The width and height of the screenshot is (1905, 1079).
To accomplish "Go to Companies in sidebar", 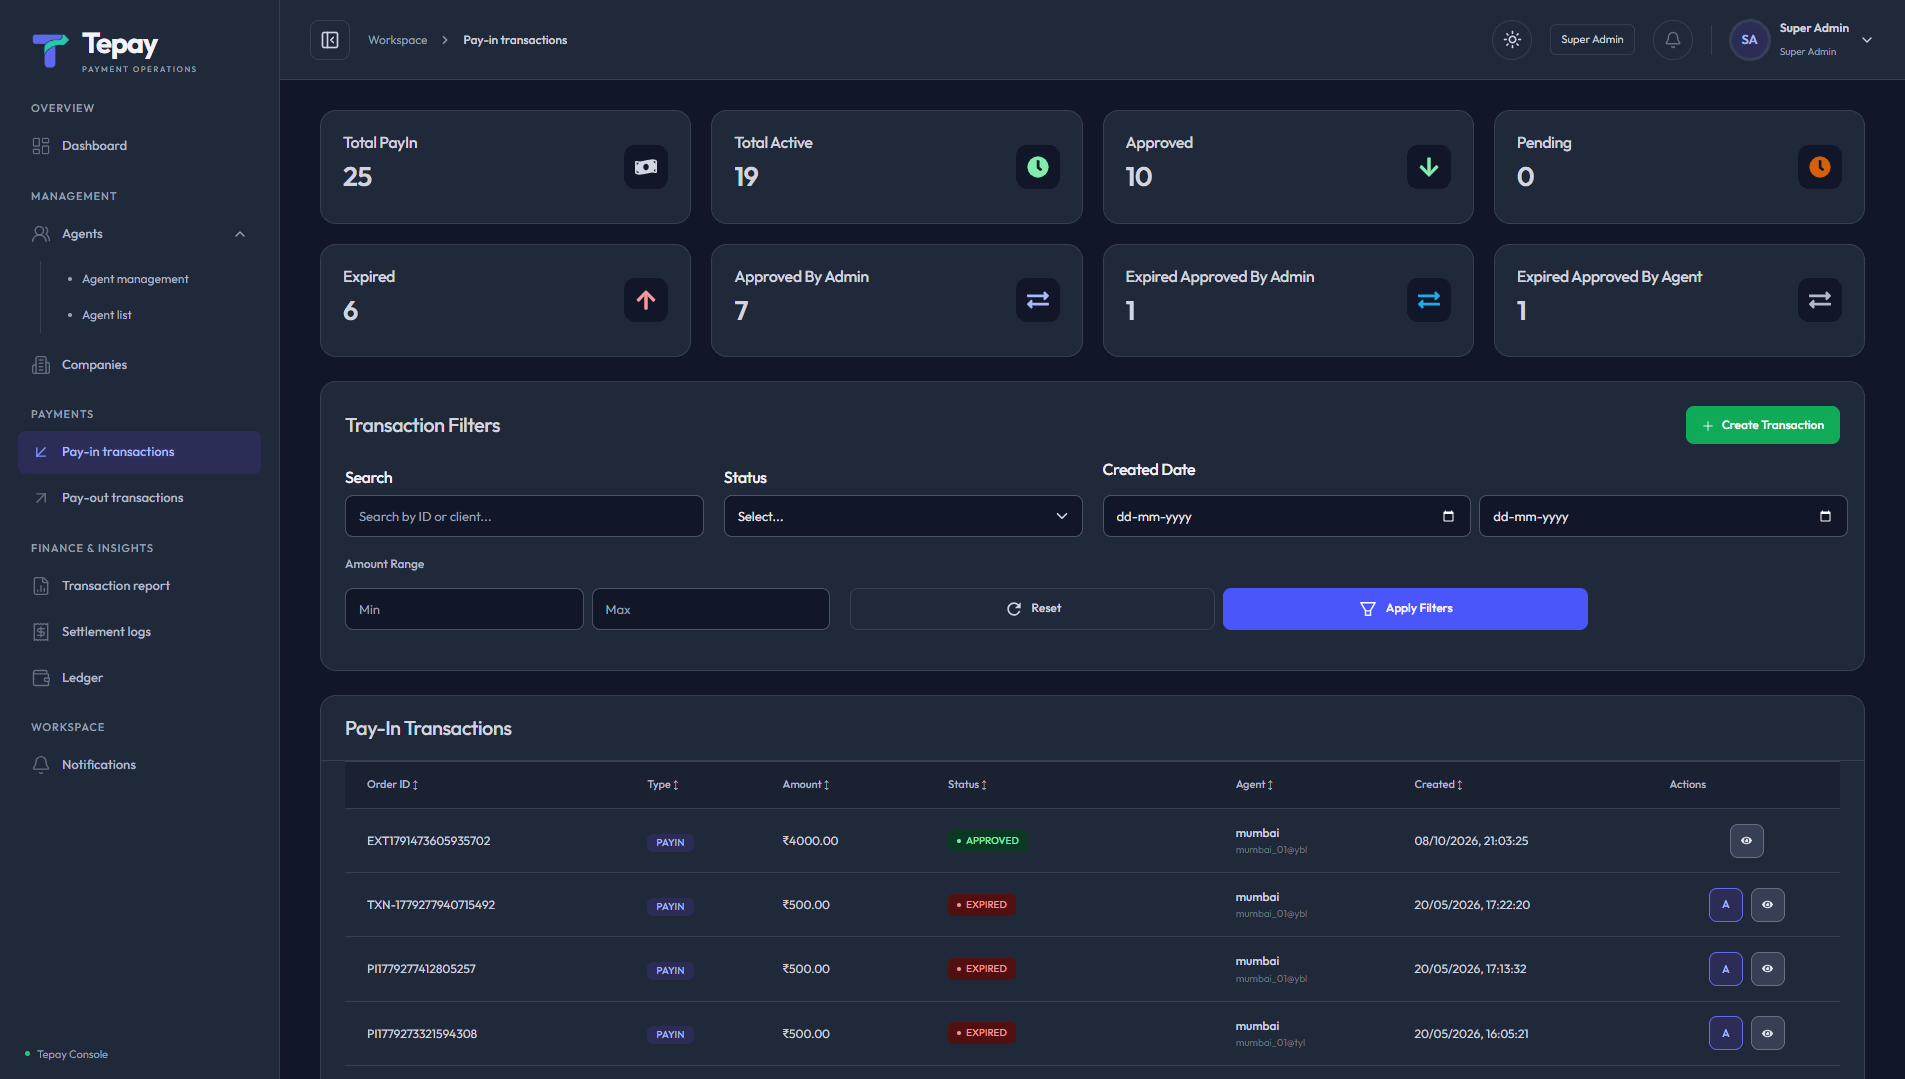I will pos(139,365).
